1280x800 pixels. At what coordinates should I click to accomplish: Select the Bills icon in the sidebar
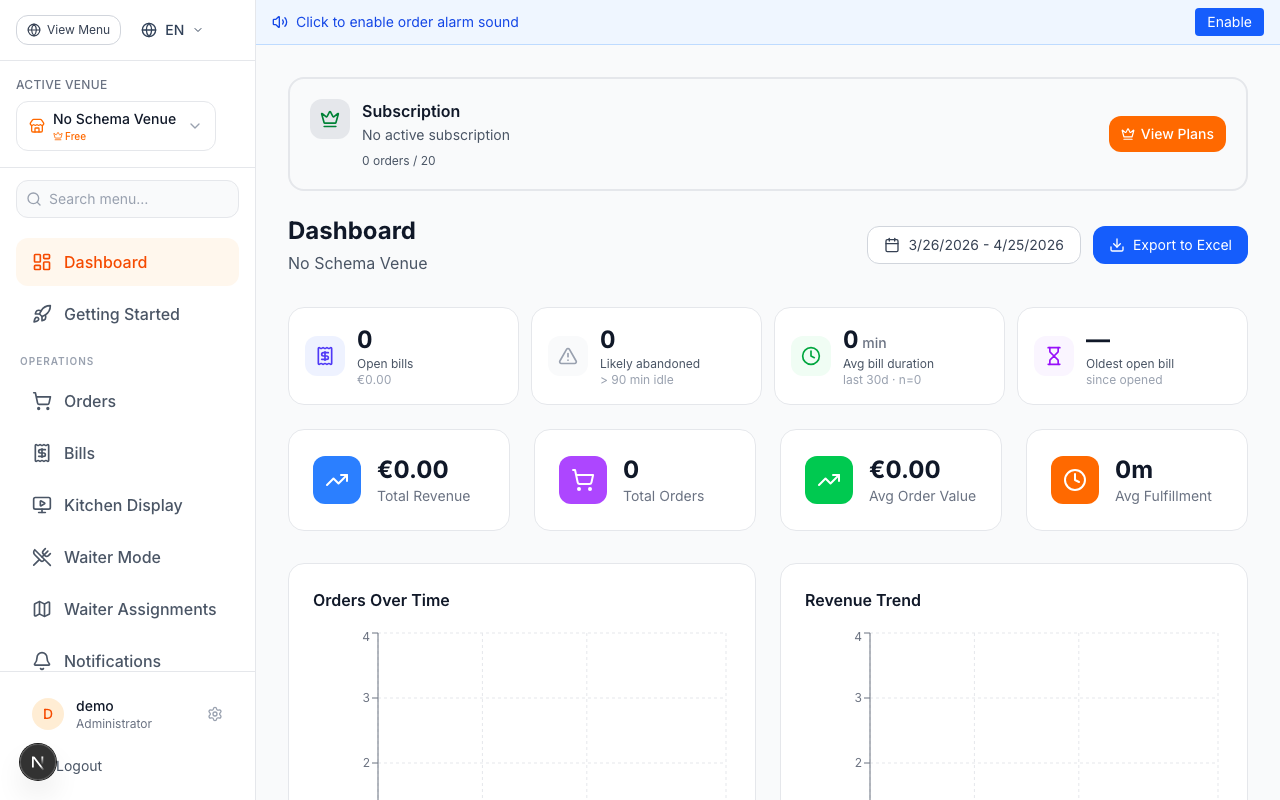(x=41, y=453)
